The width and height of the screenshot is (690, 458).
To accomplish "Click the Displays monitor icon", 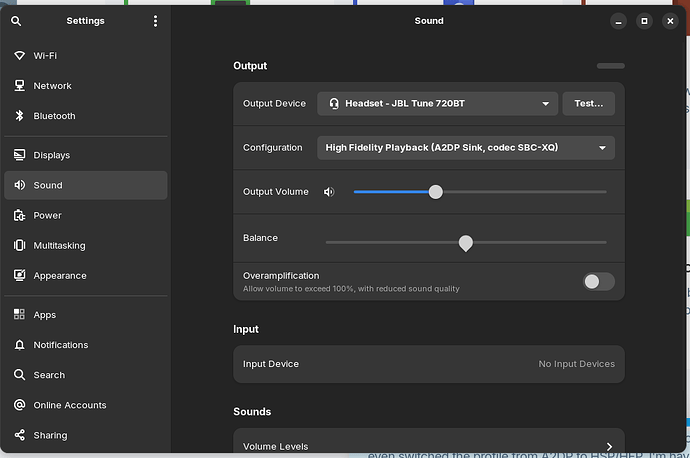I will [20, 155].
